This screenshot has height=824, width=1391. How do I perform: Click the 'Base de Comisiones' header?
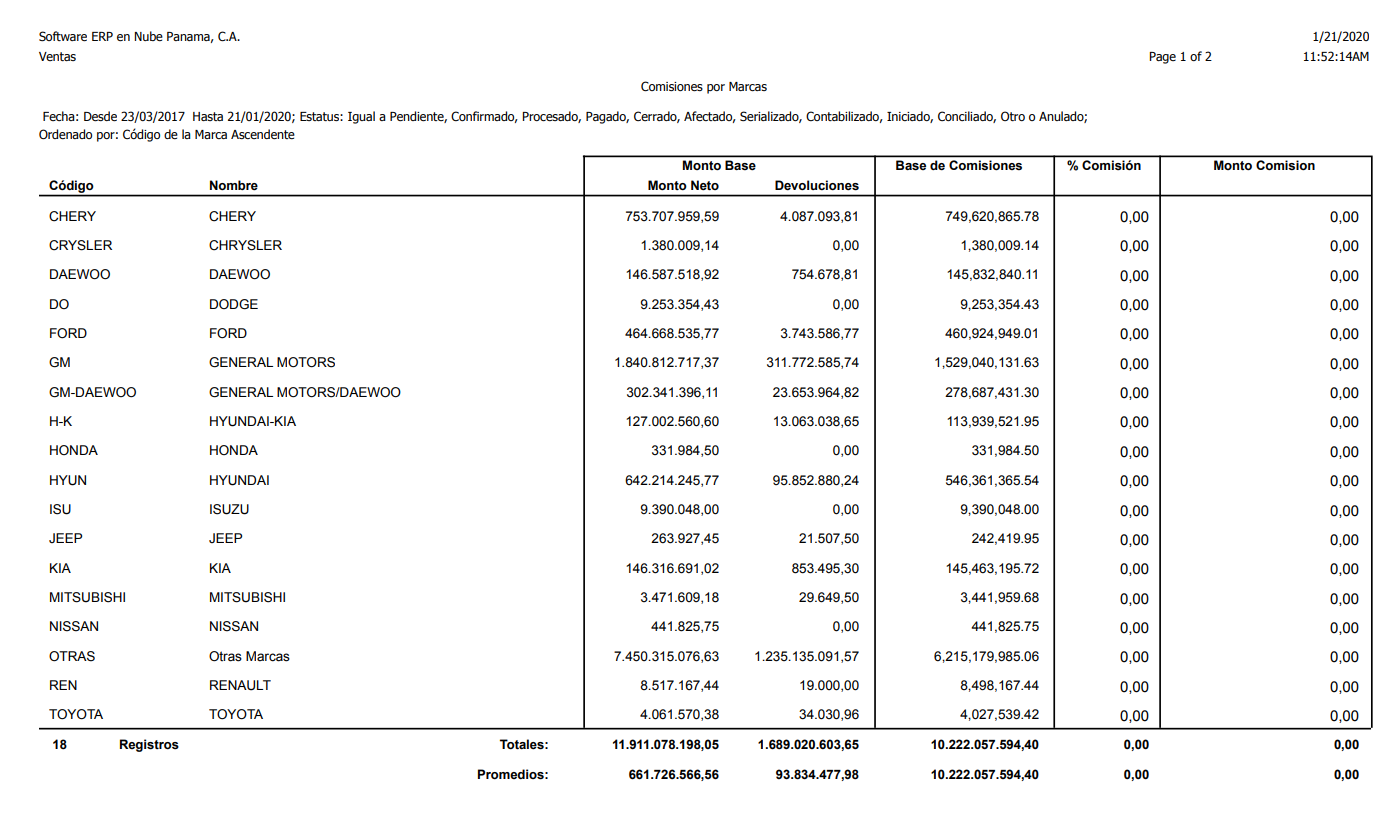click(959, 166)
